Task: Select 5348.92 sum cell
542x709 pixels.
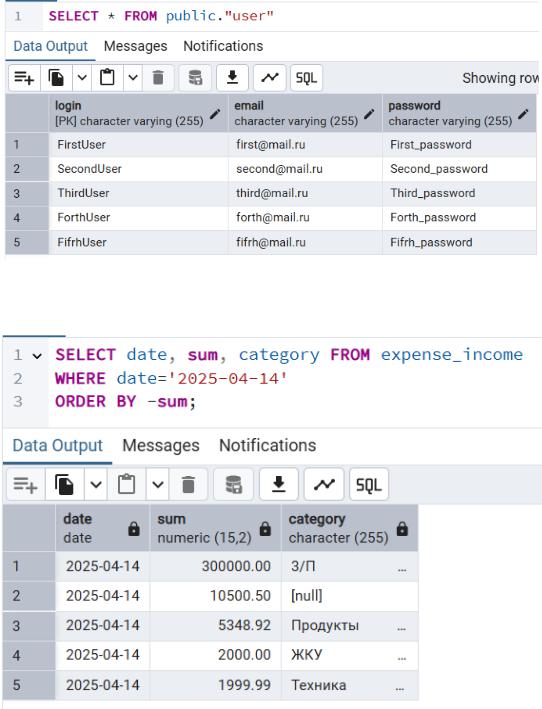Action: click(215, 625)
